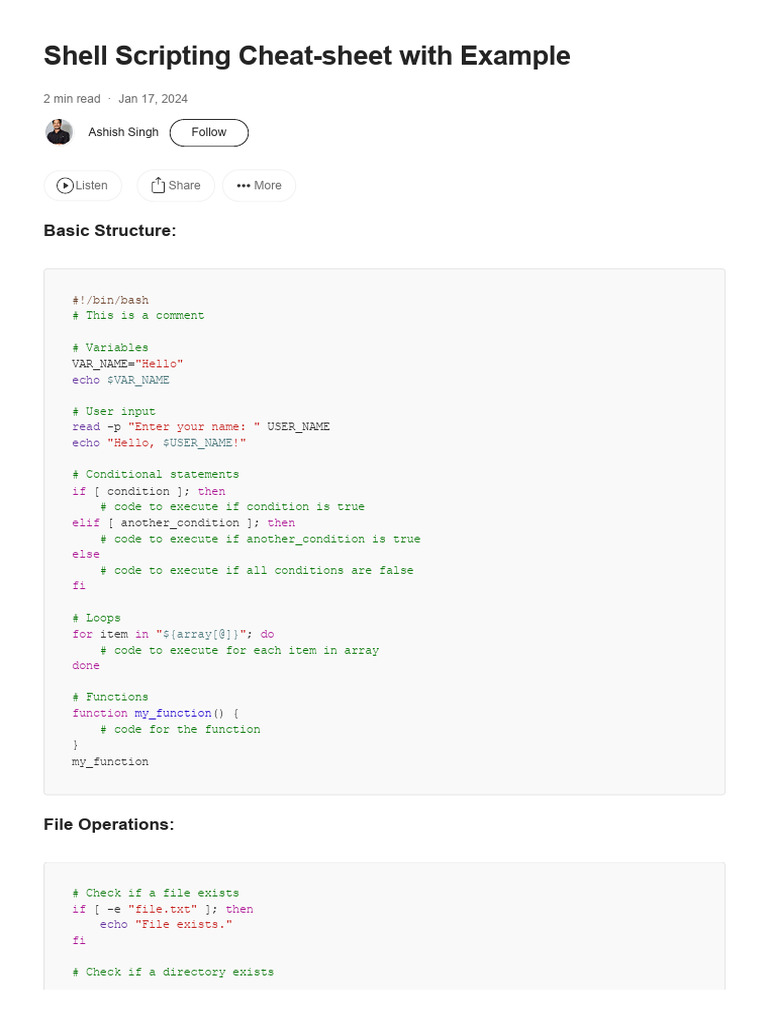Click the article title heading

(x=307, y=56)
